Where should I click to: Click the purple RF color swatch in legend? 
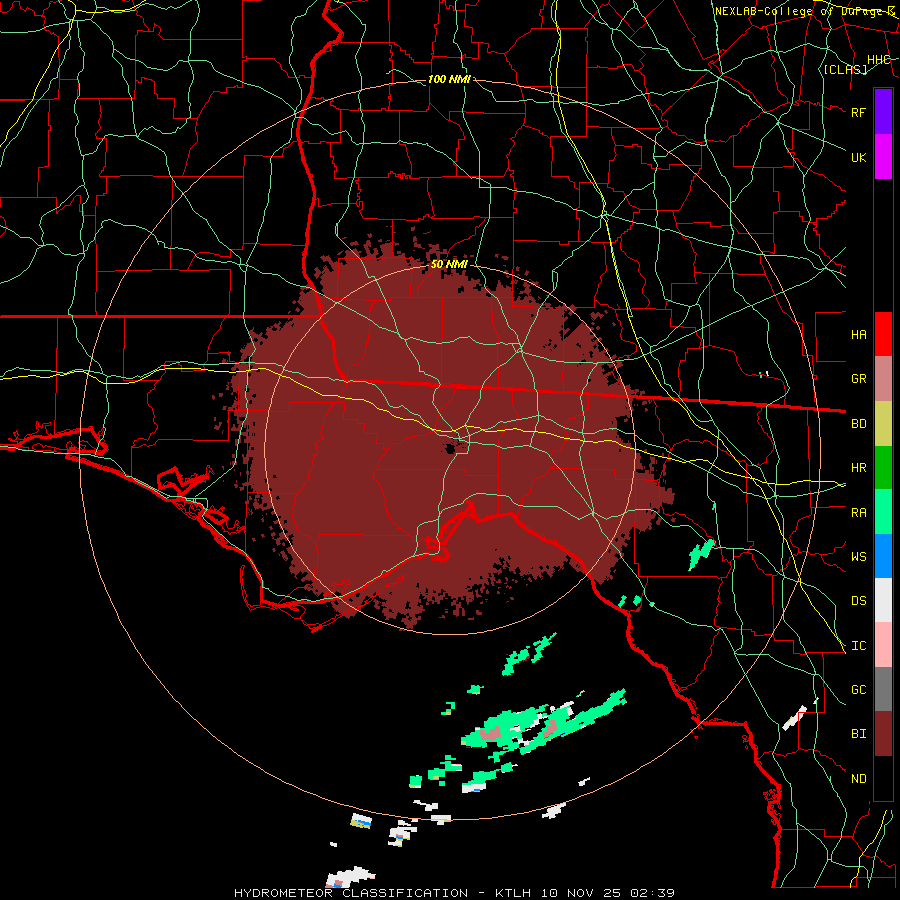coord(883,111)
